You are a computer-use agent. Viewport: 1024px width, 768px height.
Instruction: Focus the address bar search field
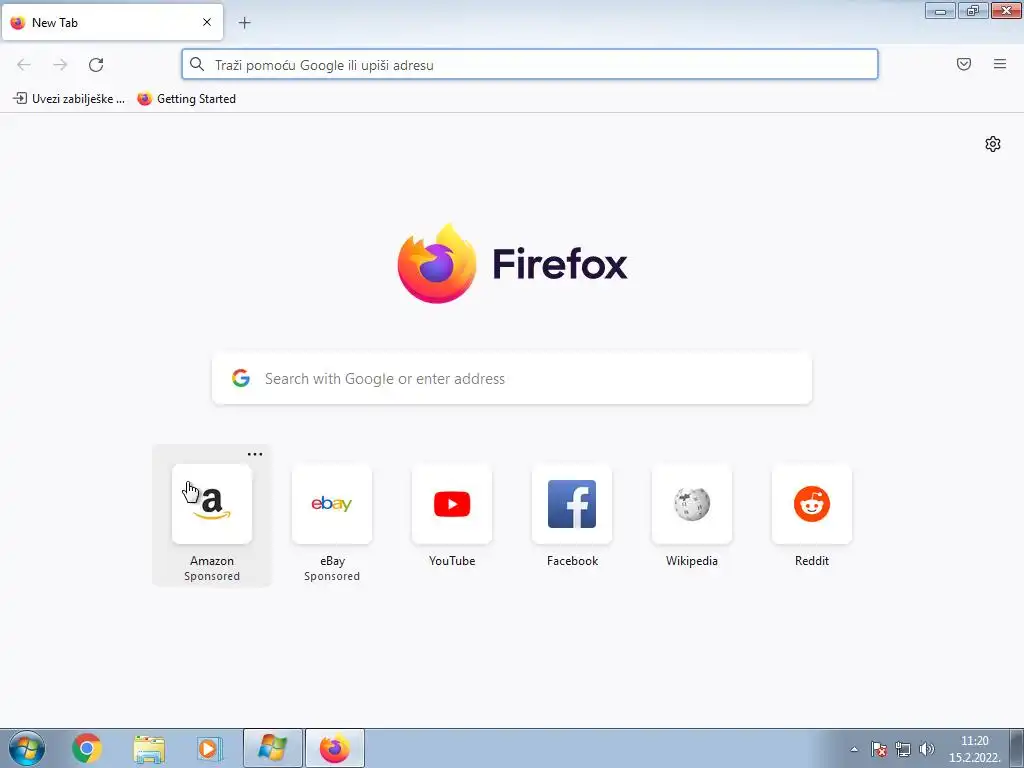point(530,64)
